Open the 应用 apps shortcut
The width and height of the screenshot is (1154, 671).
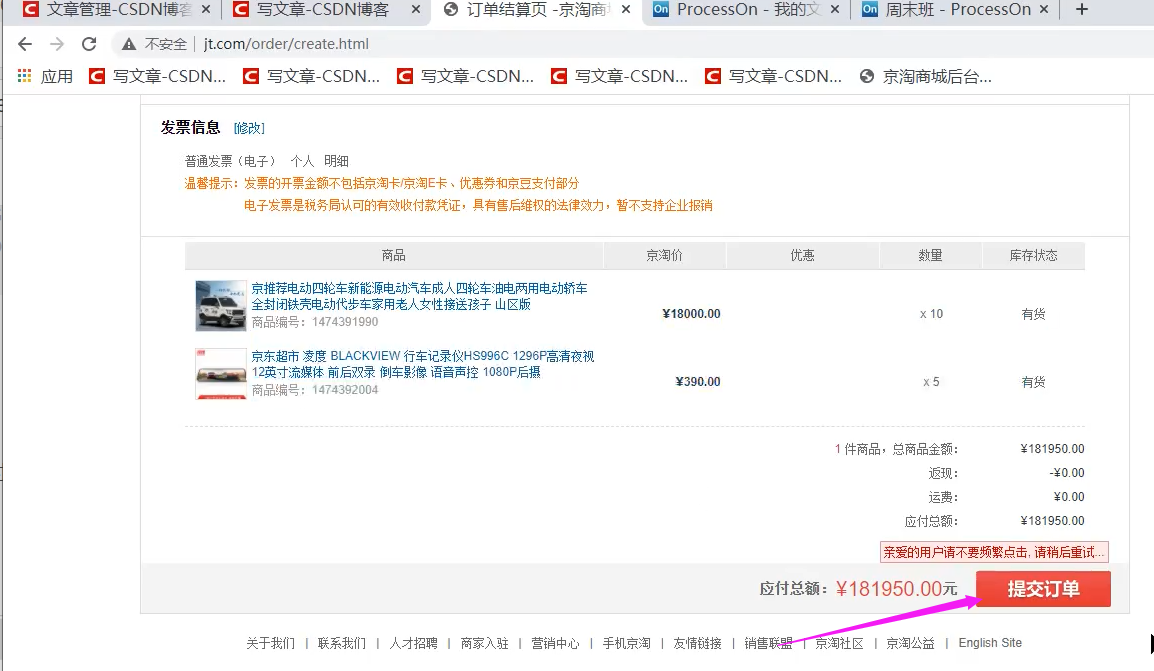click(46, 76)
